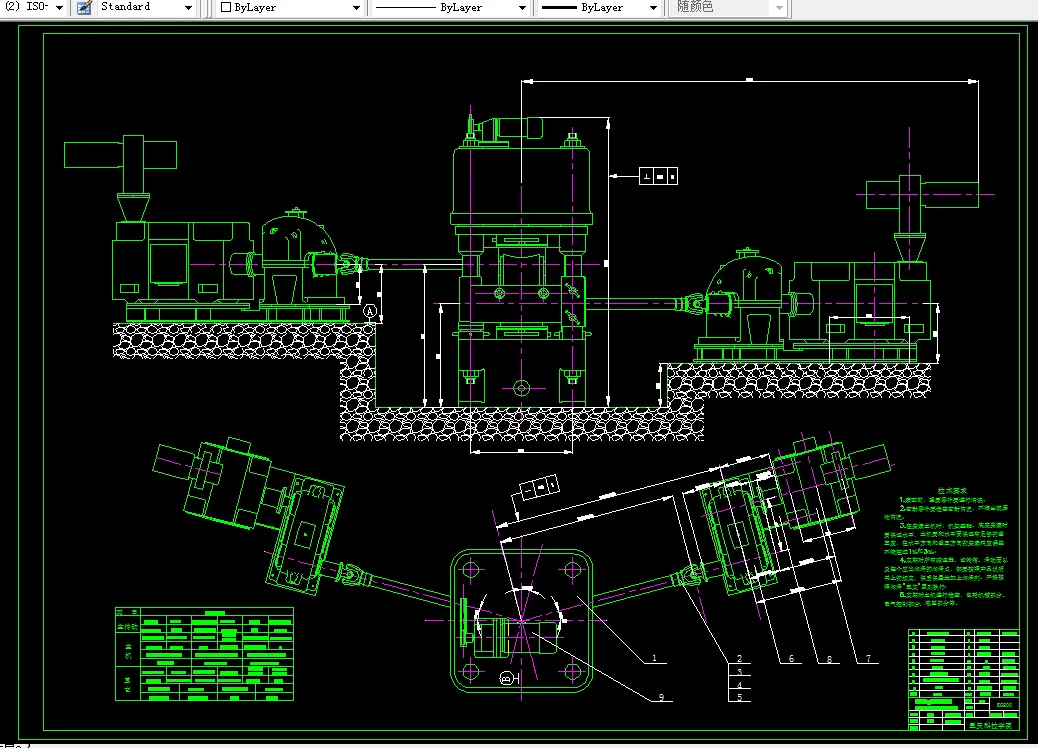1038x748 pixels.
Task: Select the 技术要求 heading text
Action: tap(951, 491)
